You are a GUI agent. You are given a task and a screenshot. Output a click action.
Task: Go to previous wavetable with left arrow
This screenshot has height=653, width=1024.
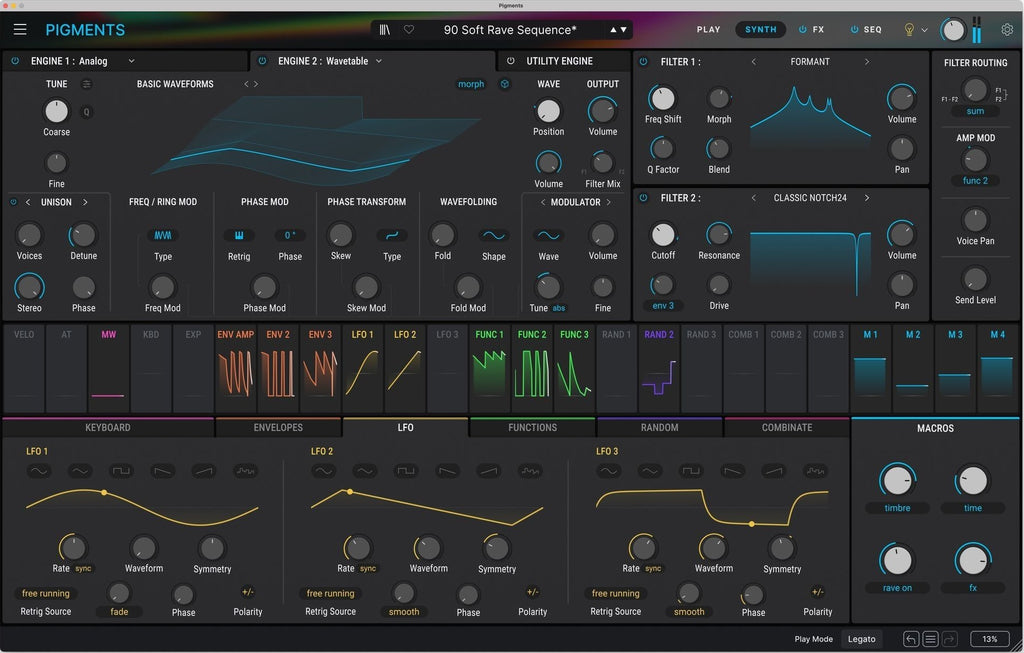[x=246, y=84]
